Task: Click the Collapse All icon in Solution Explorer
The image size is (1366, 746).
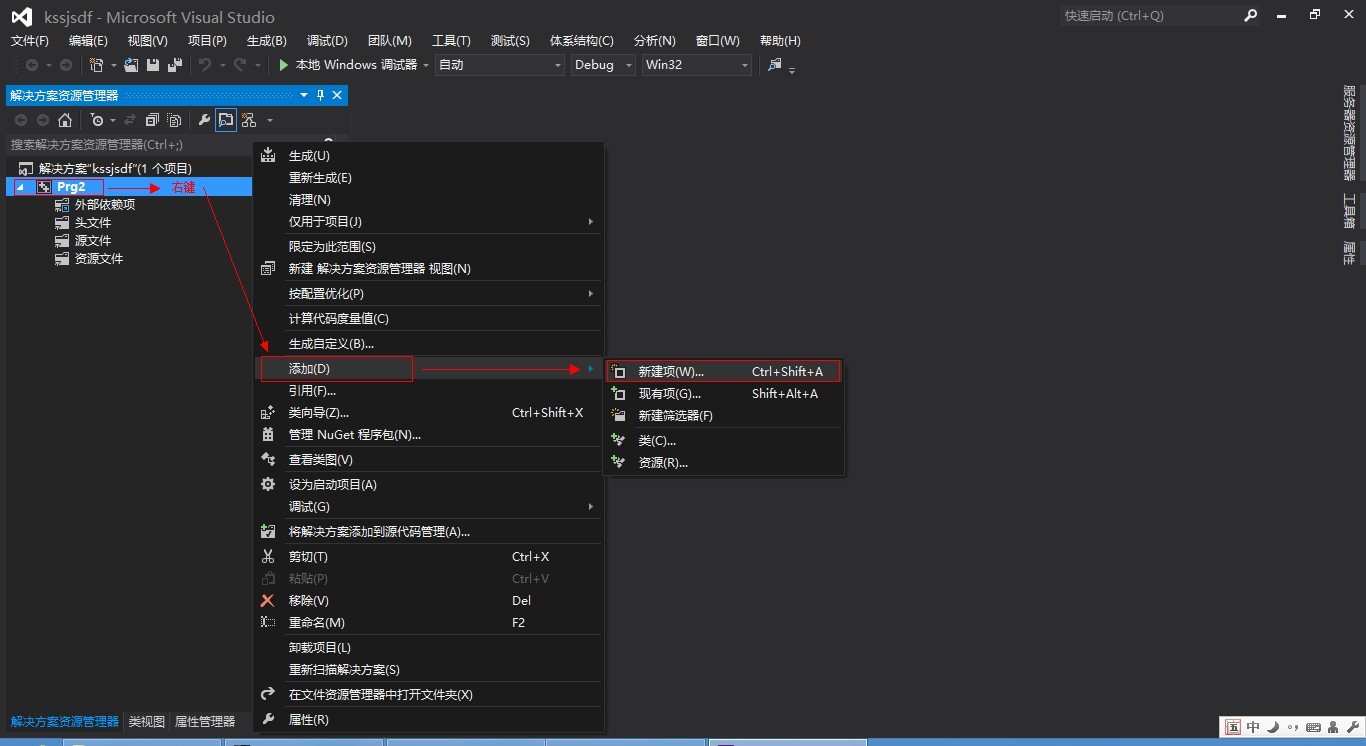Action: click(152, 120)
